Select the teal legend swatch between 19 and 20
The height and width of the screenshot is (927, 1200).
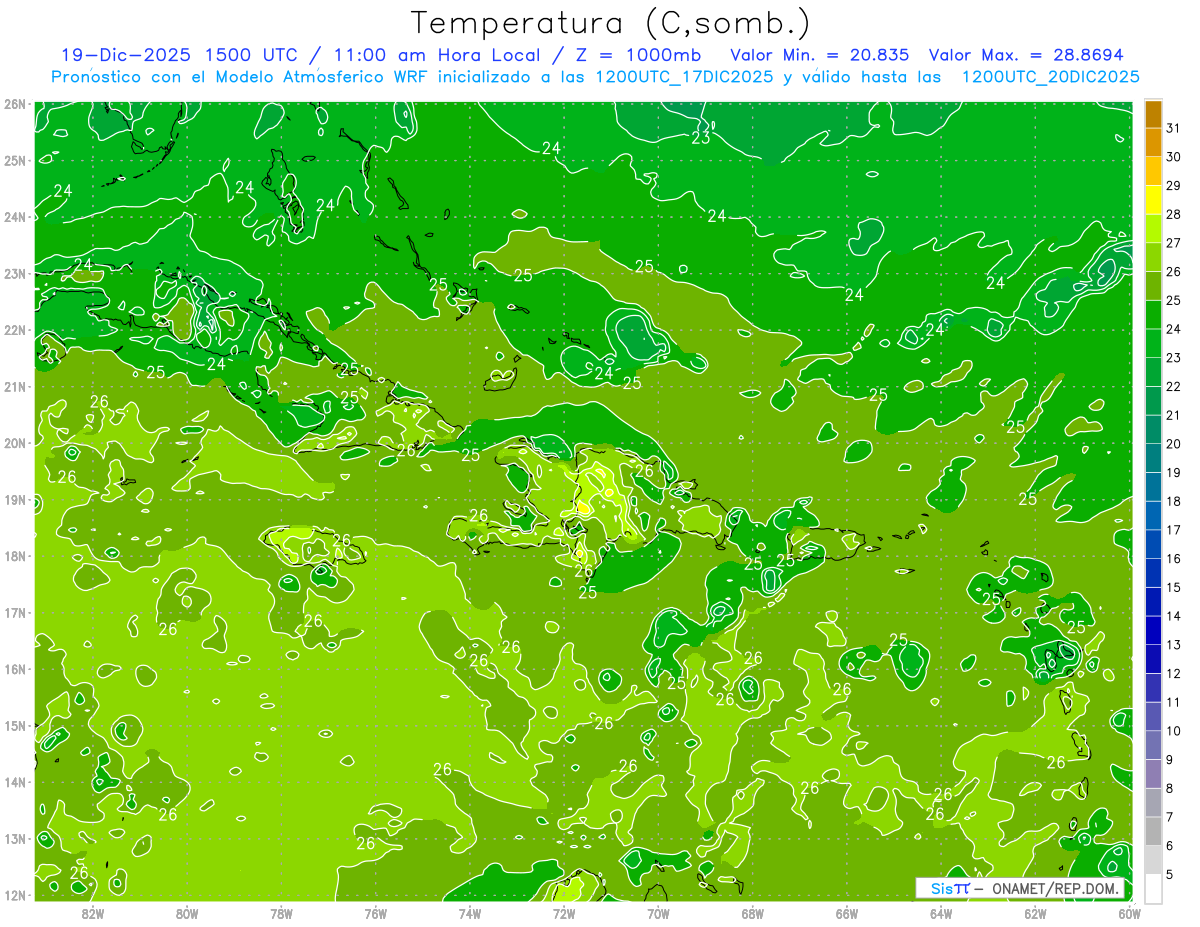pos(1154,458)
